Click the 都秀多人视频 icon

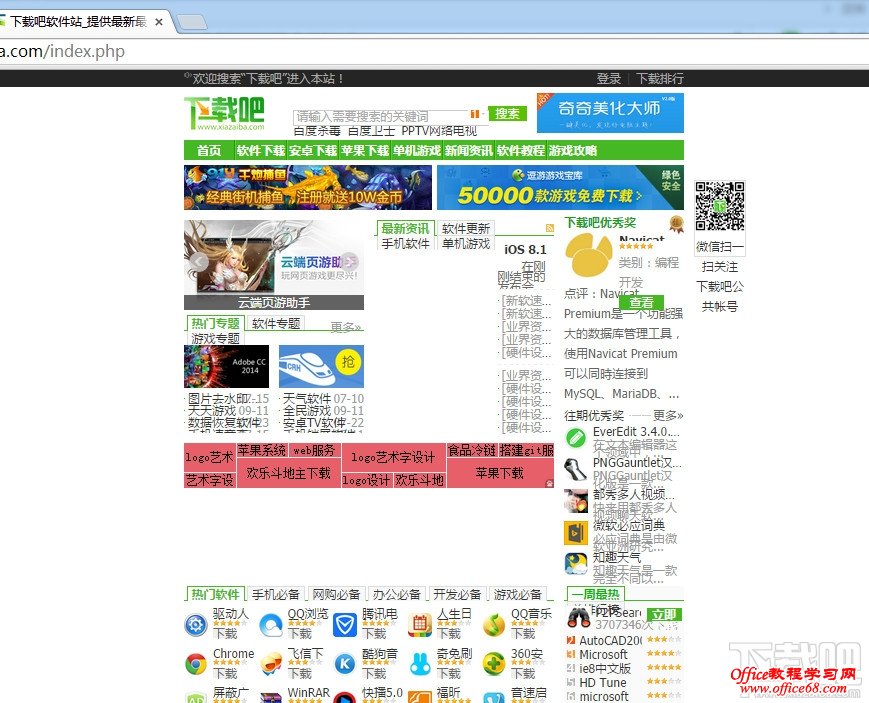pos(576,501)
